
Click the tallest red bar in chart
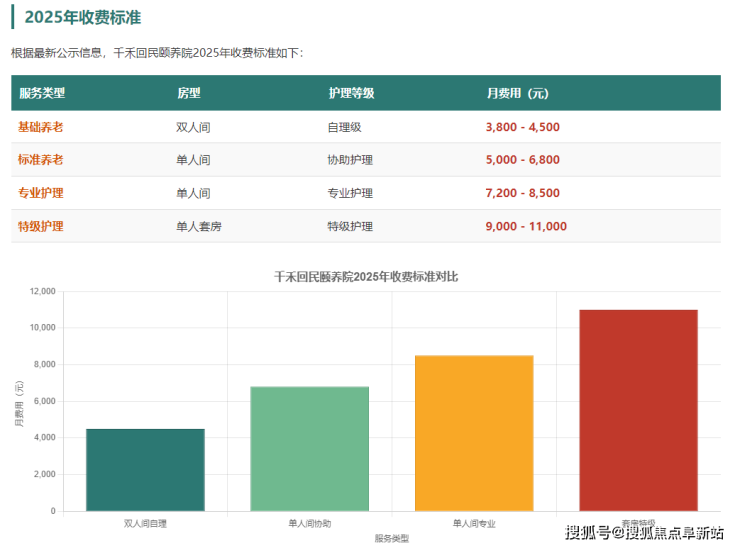coord(638,410)
